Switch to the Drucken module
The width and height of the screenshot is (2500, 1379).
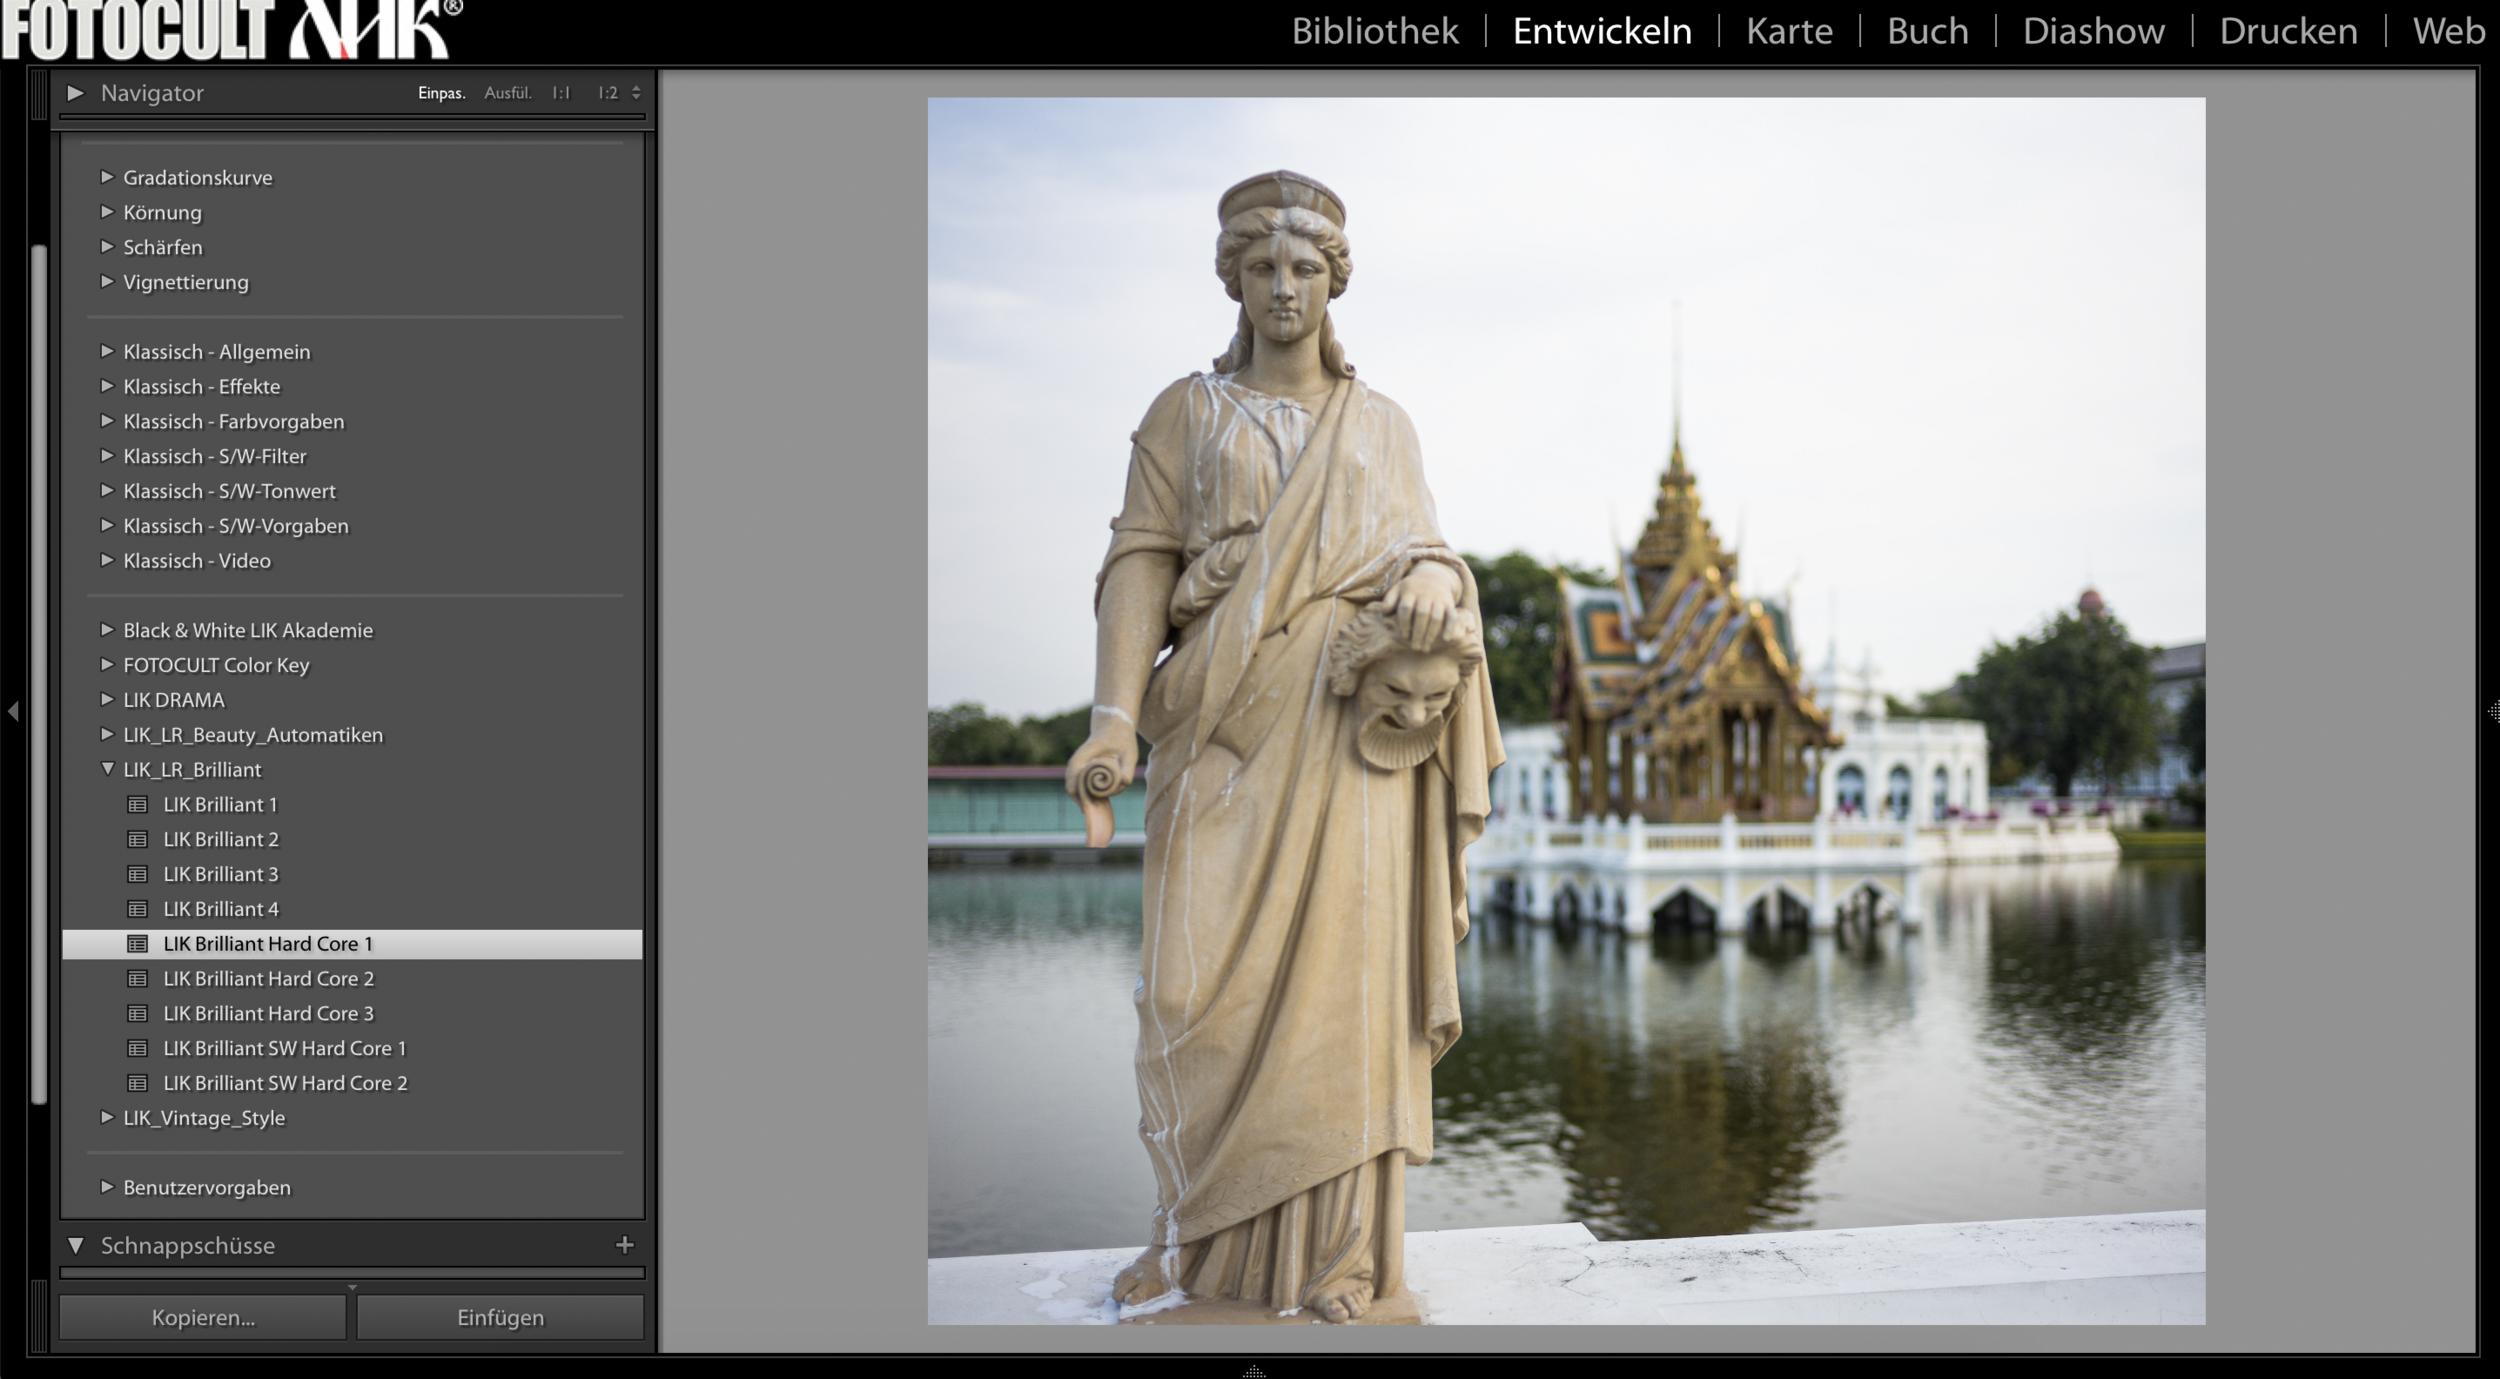pyautogui.click(x=2288, y=31)
